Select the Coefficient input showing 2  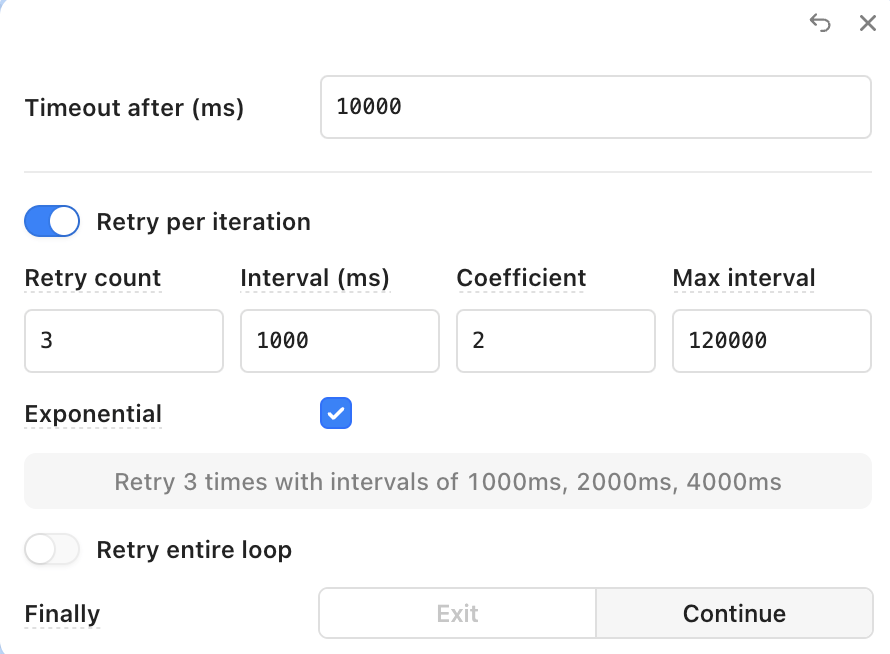coord(556,341)
